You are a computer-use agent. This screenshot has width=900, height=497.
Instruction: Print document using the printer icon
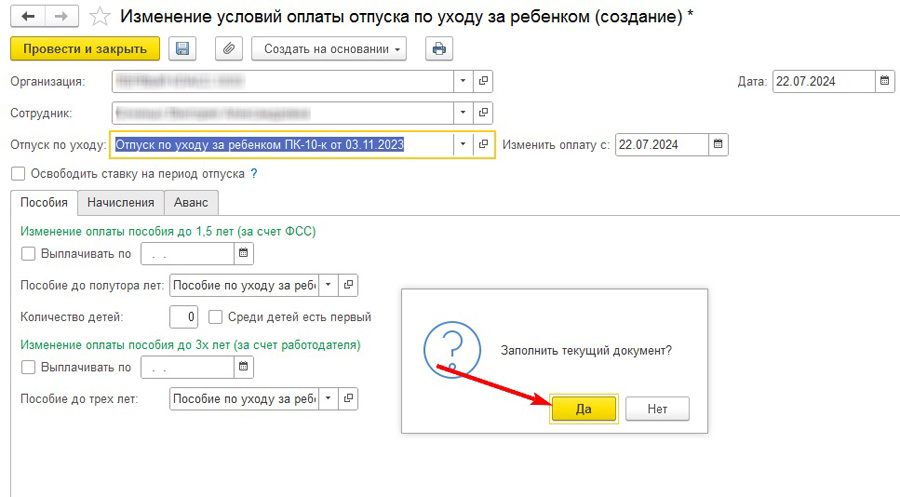point(439,49)
